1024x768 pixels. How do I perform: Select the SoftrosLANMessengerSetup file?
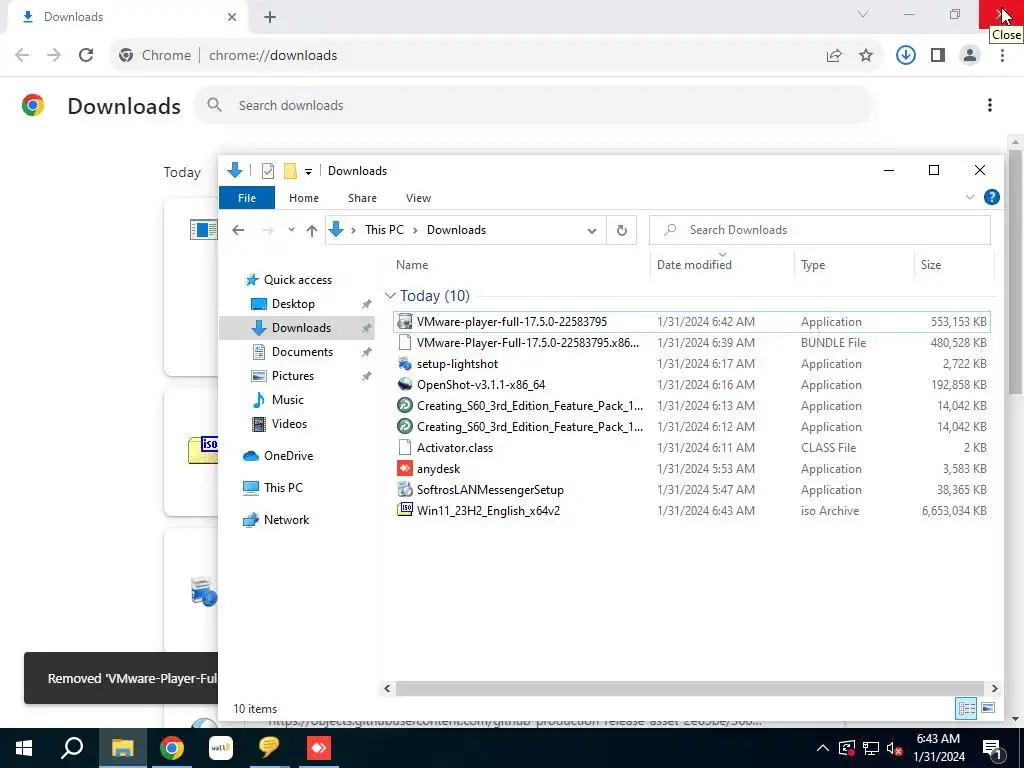(692, 490)
